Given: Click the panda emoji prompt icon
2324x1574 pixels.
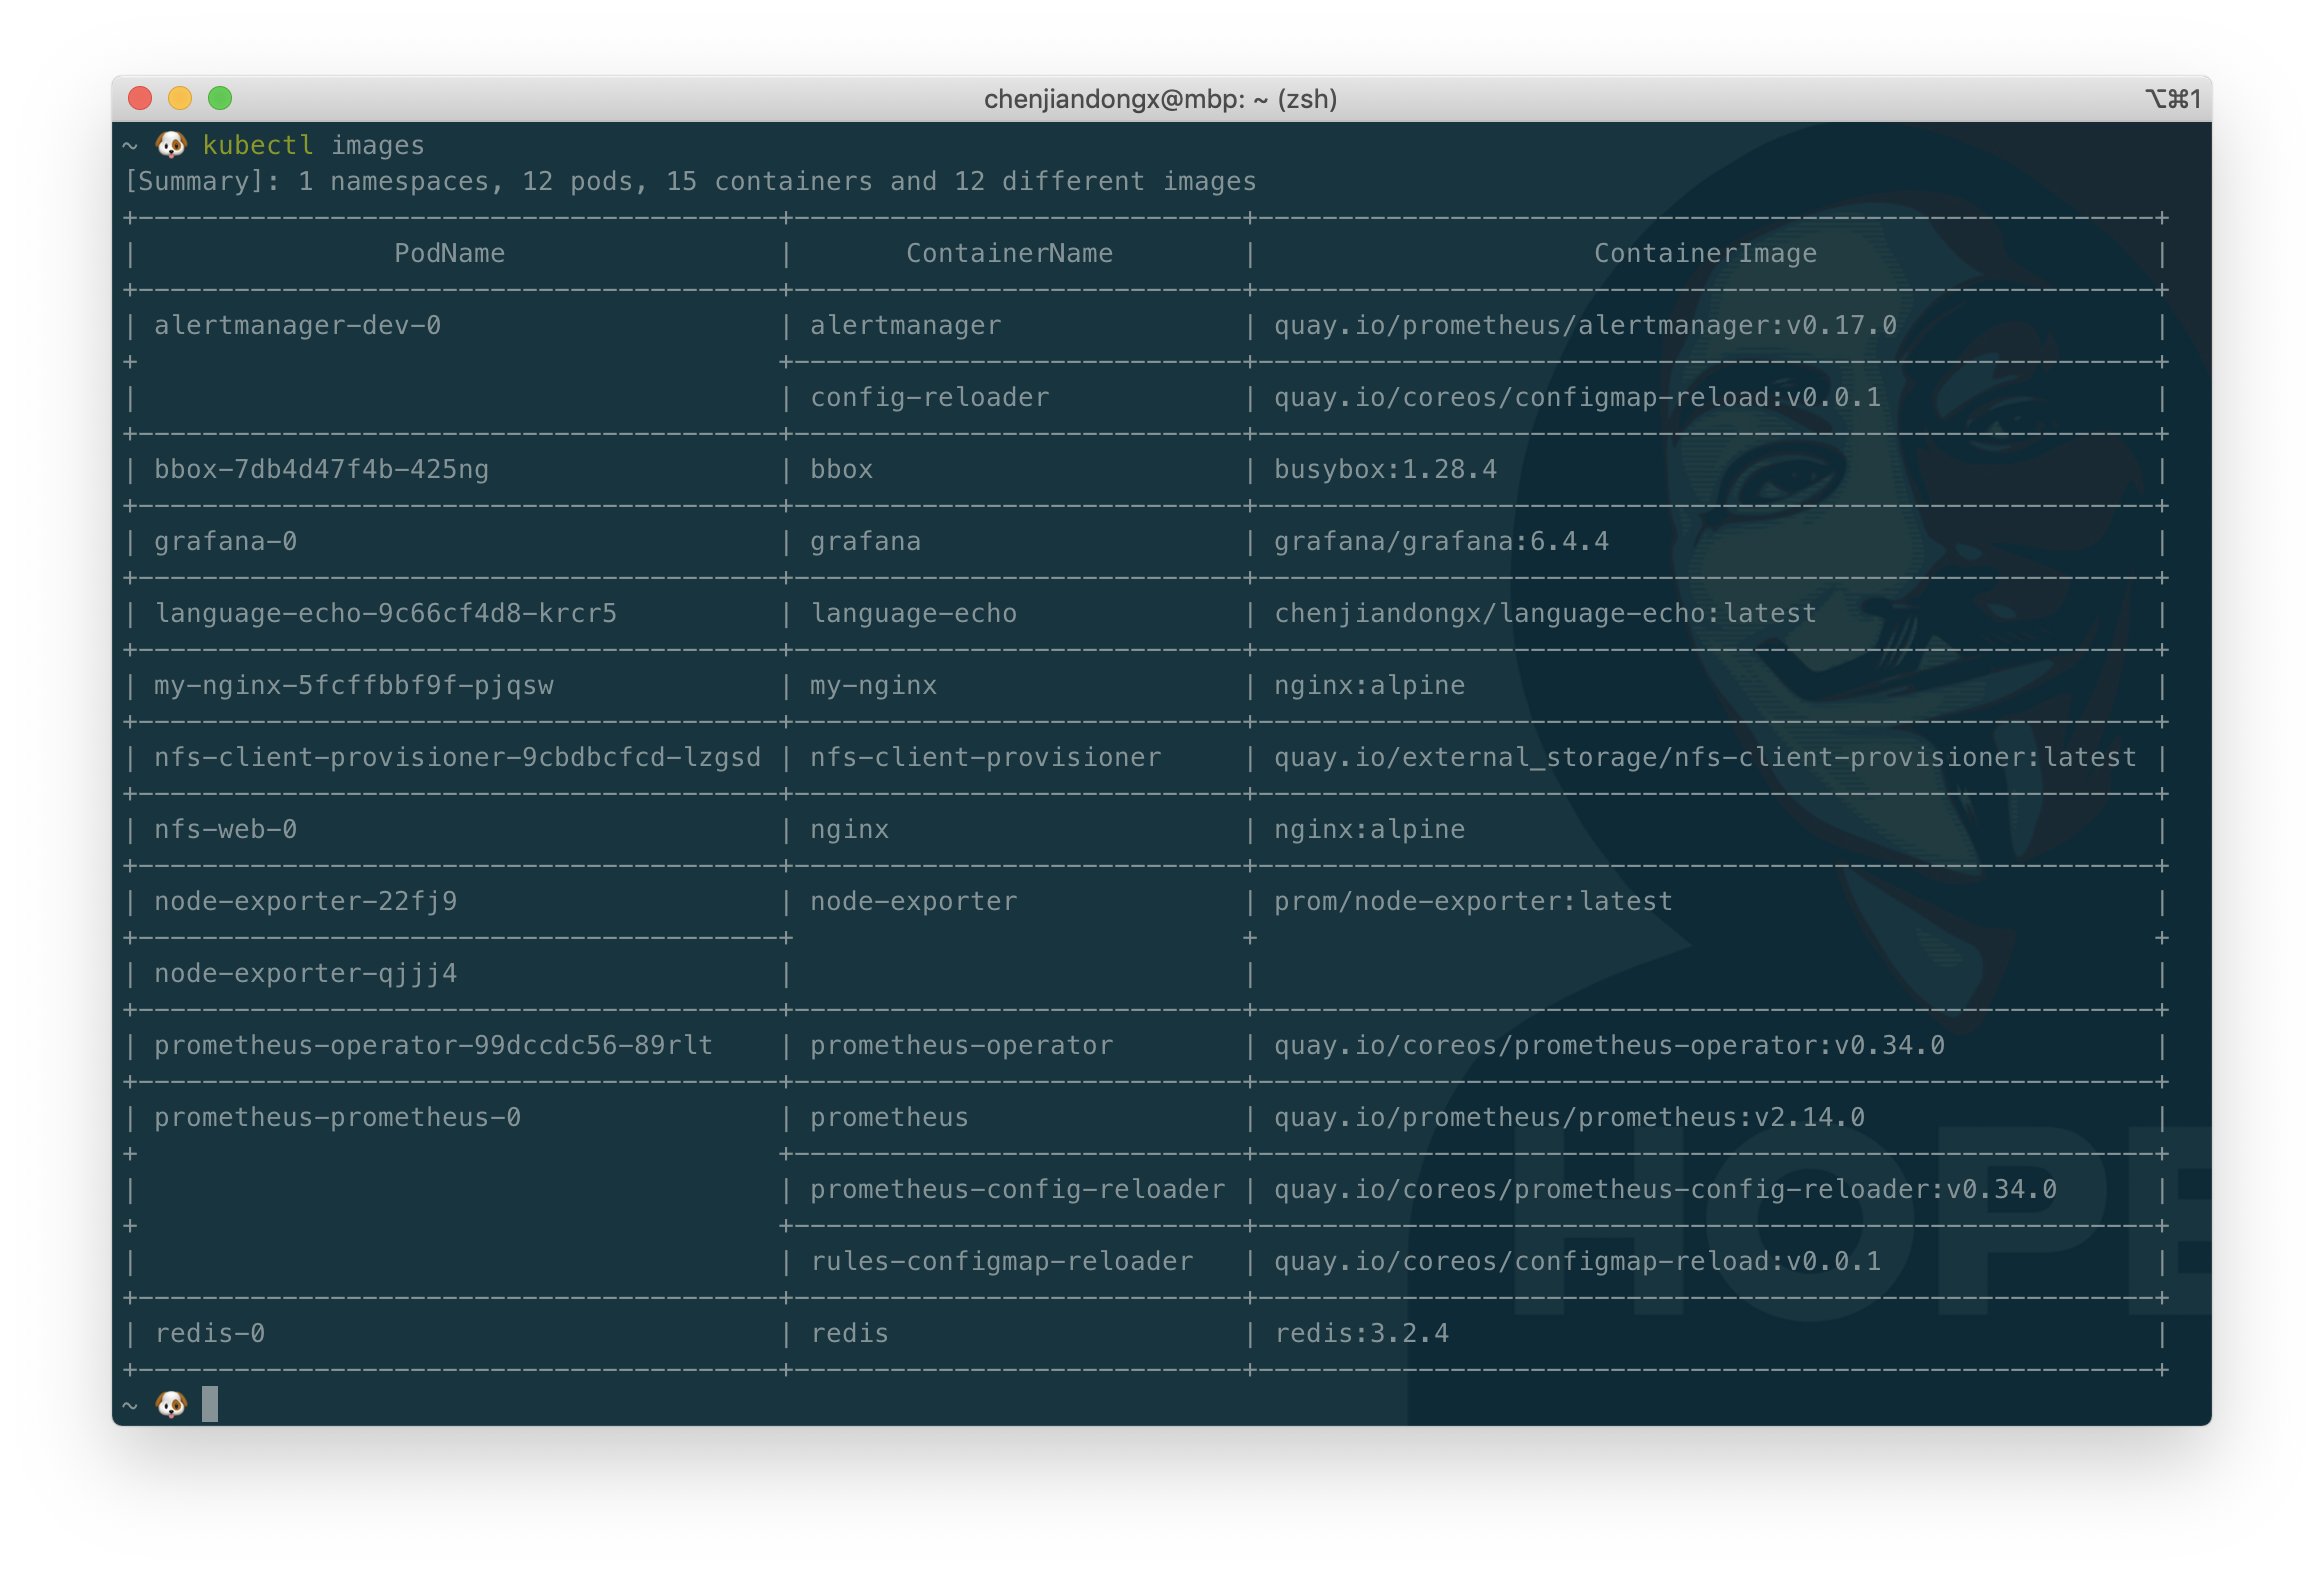Looking at the screenshot, I should 171,145.
